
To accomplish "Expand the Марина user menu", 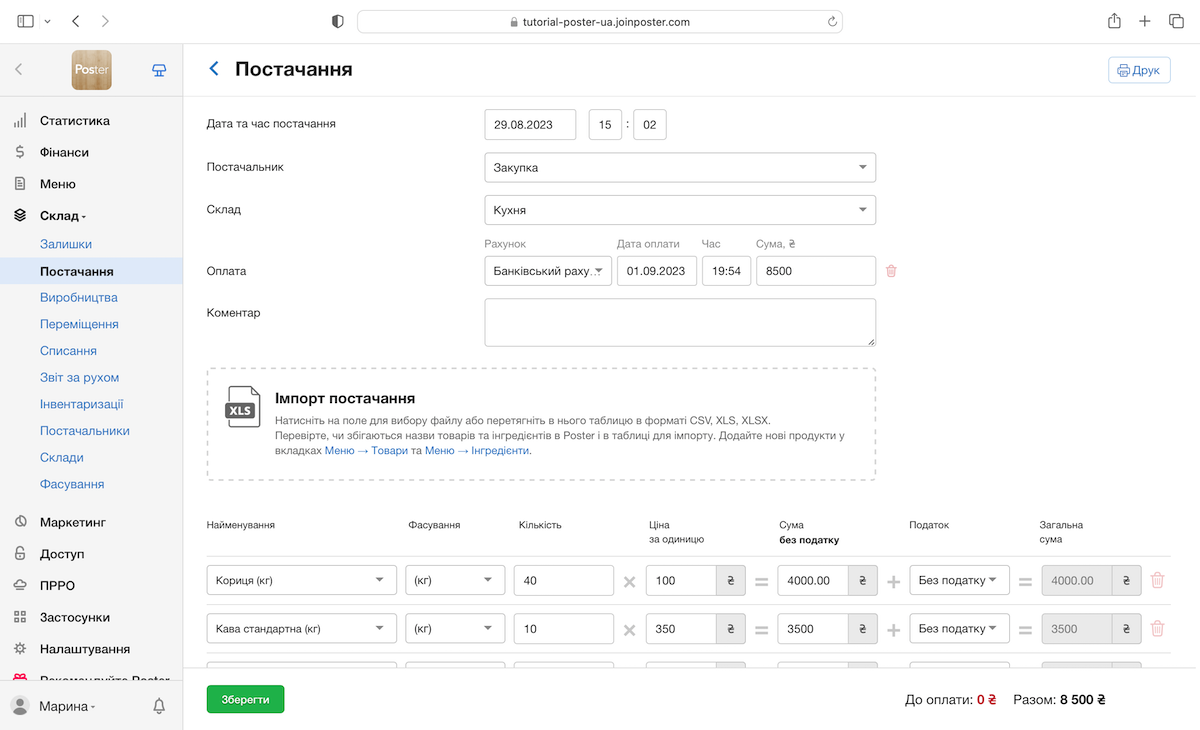I will [68, 707].
